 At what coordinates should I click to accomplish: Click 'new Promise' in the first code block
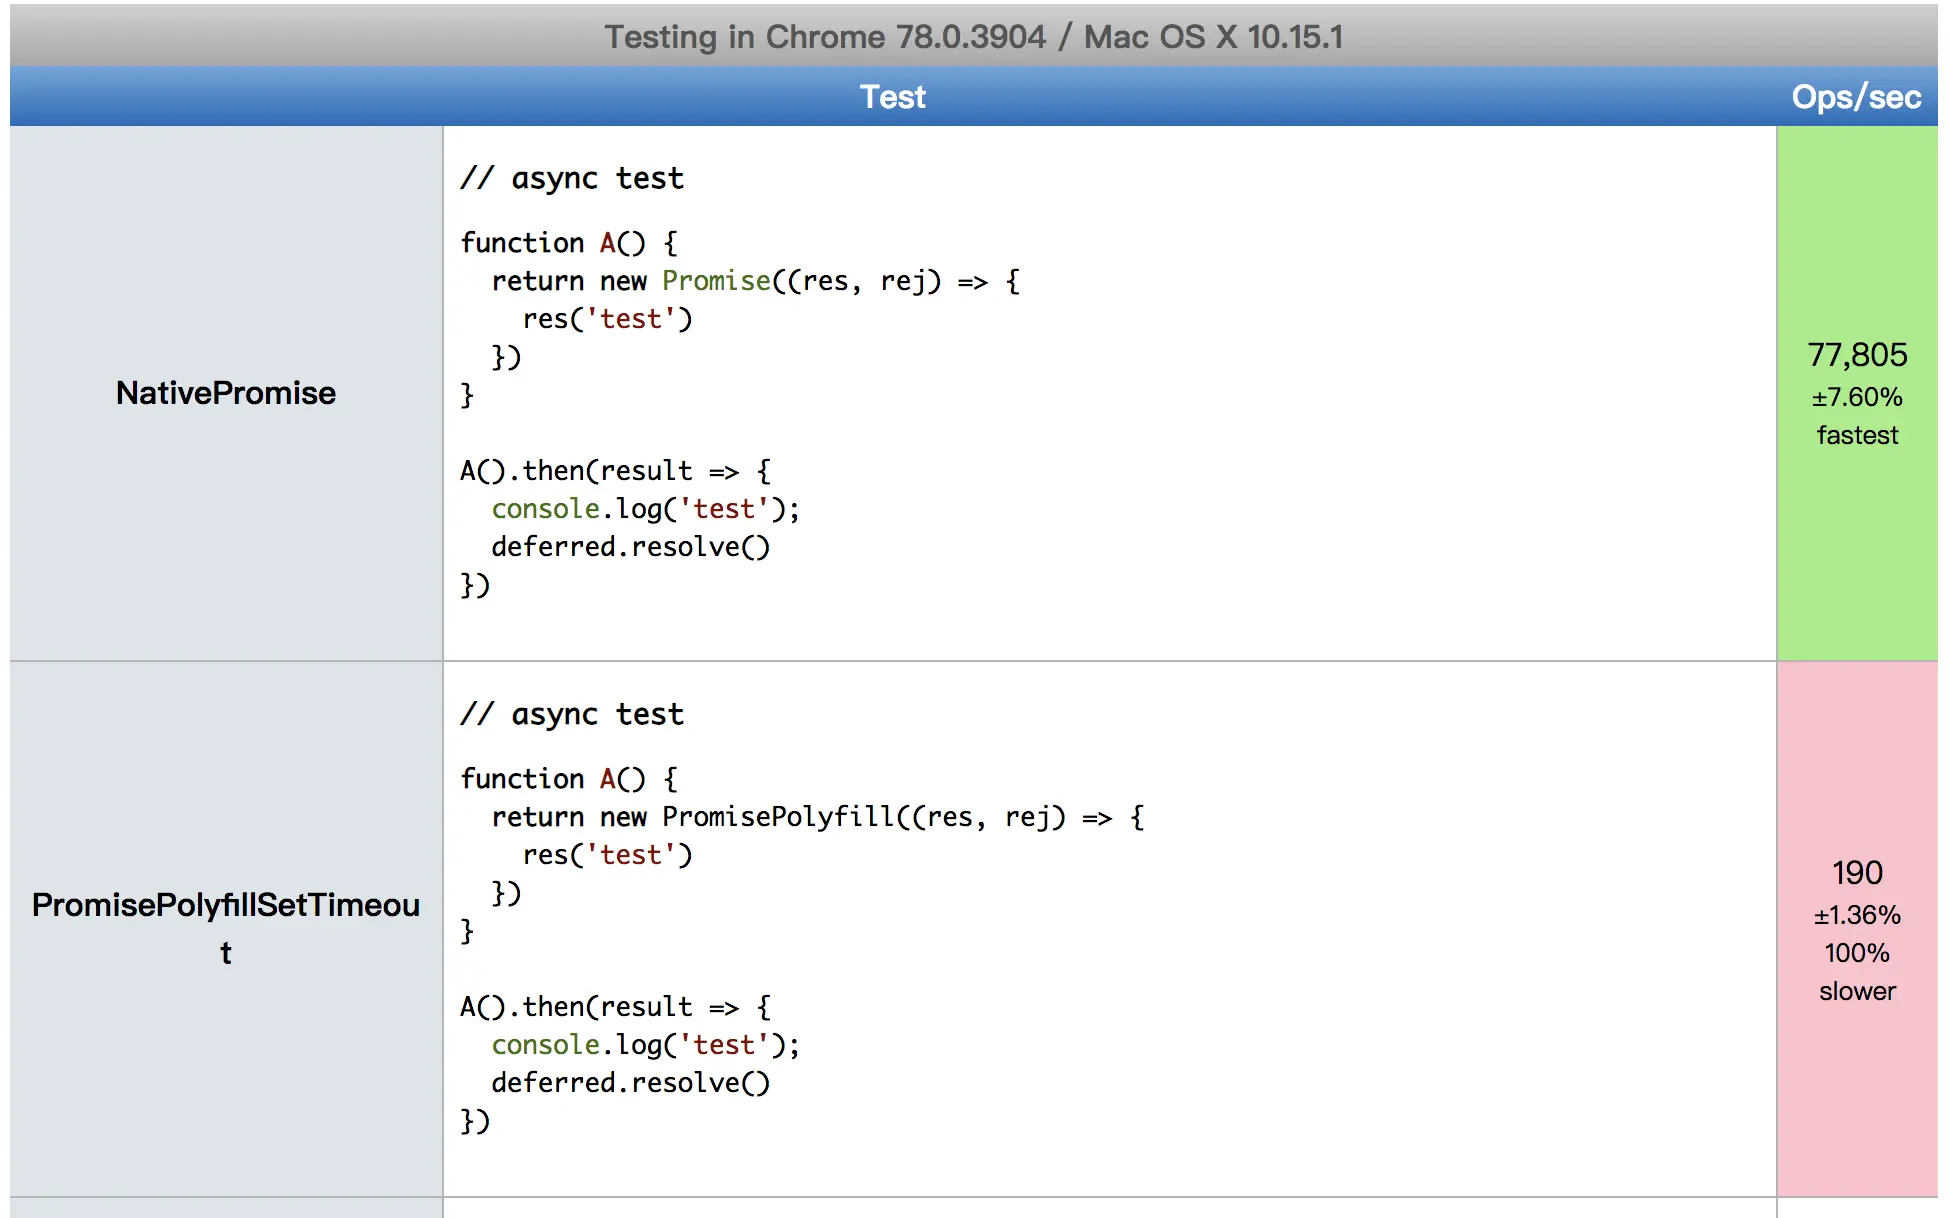tap(686, 281)
